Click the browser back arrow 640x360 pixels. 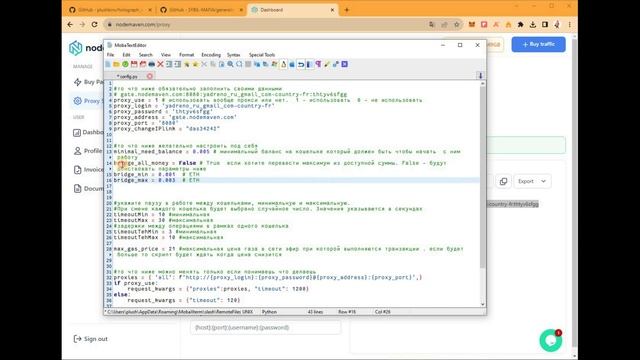pyautogui.click(x=70, y=24)
